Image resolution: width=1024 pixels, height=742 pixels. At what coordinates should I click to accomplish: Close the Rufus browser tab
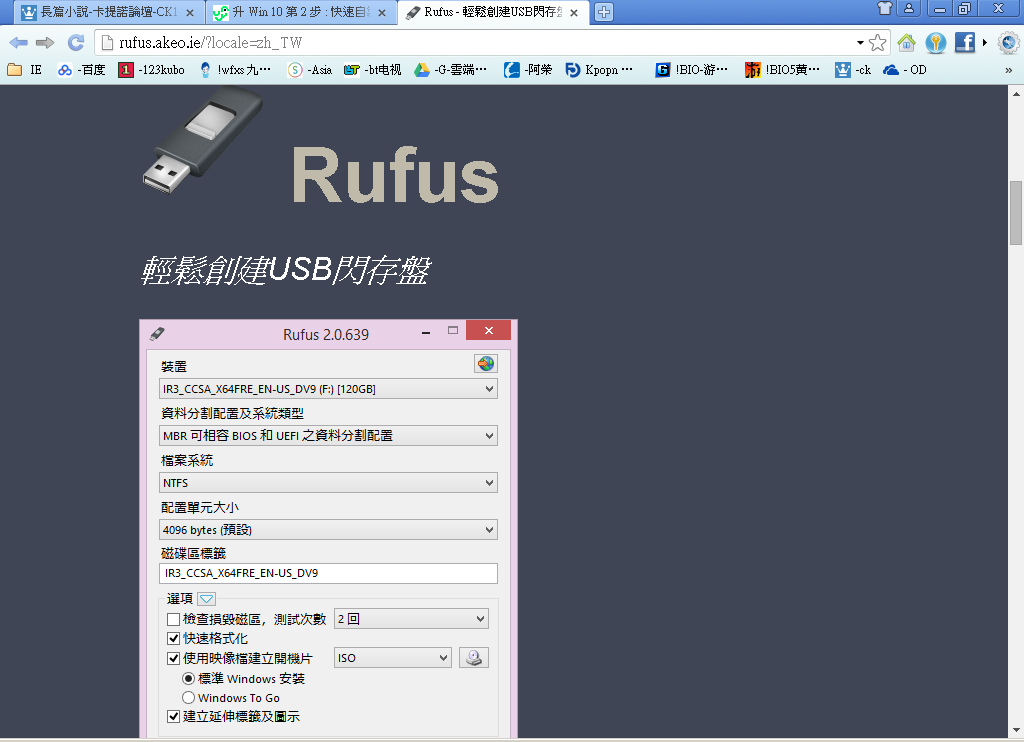pyautogui.click(x=574, y=12)
